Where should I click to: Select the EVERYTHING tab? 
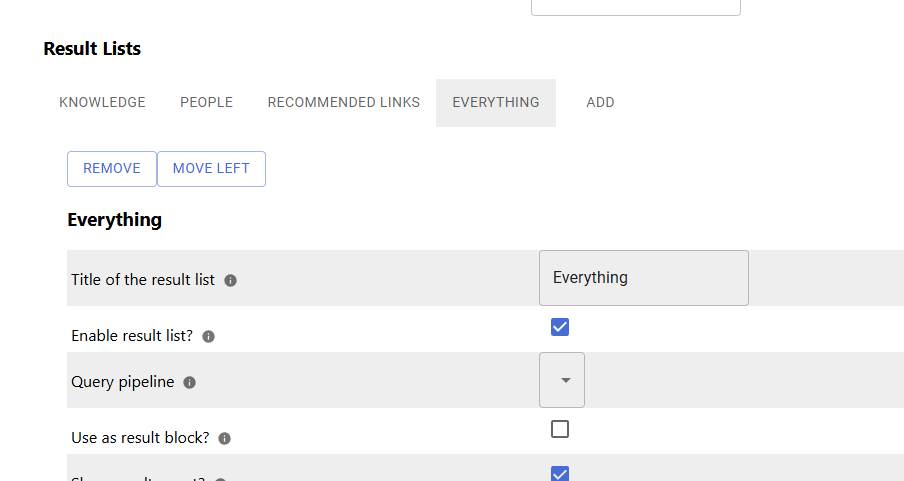pyautogui.click(x=496, y=103)
